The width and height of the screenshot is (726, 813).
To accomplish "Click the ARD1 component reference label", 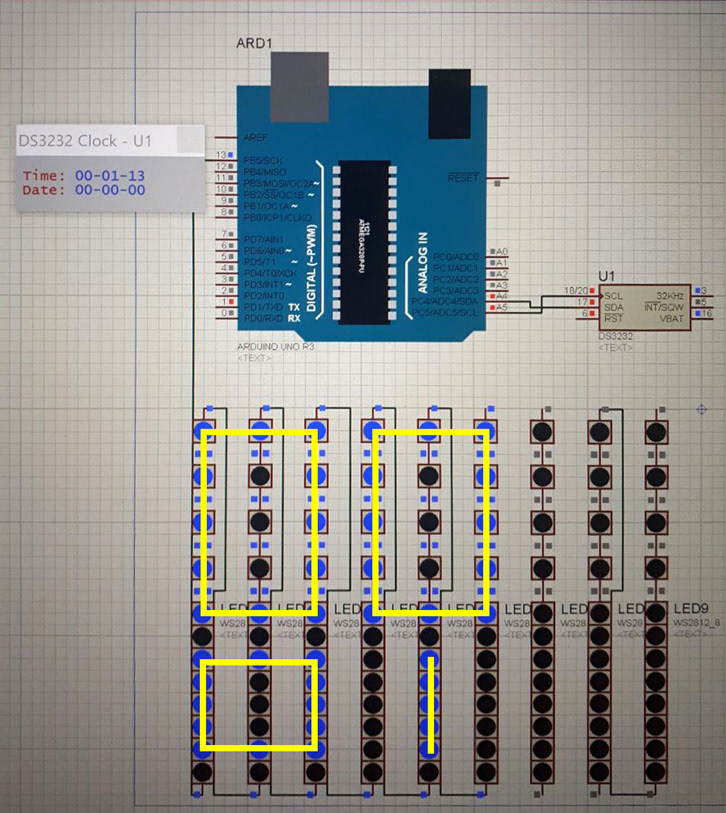I will [254, 43].
